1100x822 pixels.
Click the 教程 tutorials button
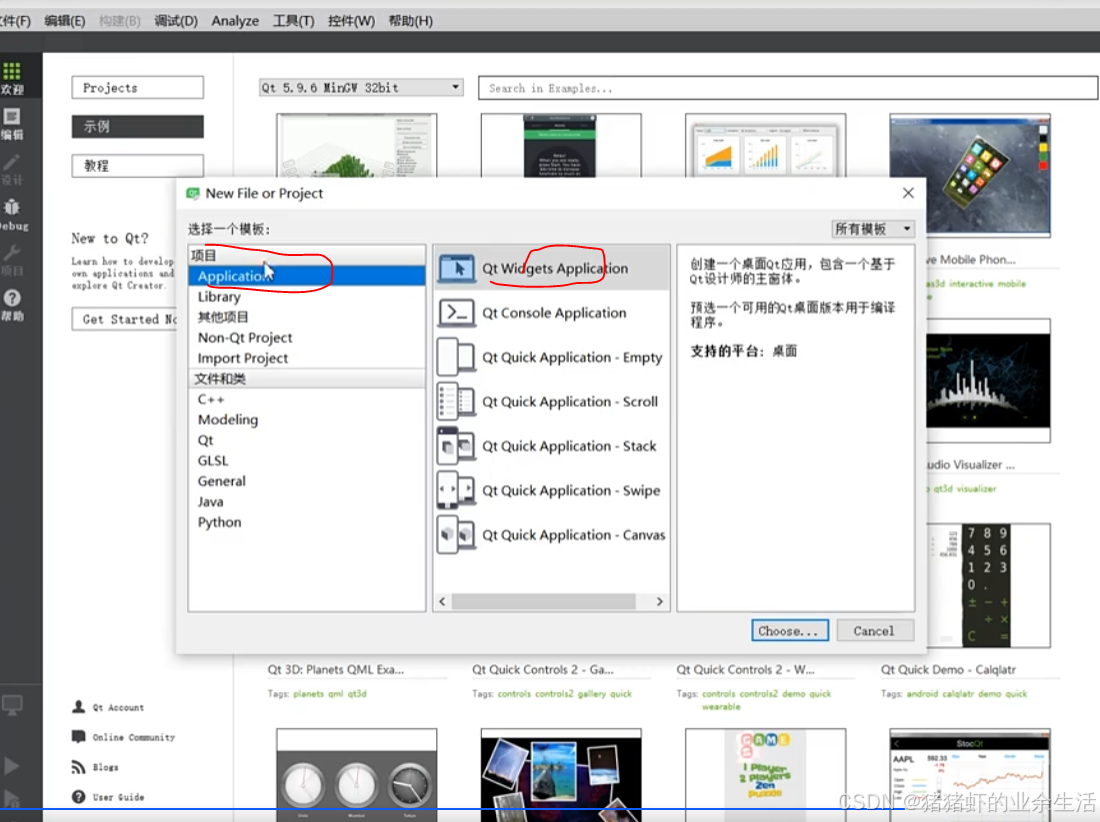click(x=138, y=166)
